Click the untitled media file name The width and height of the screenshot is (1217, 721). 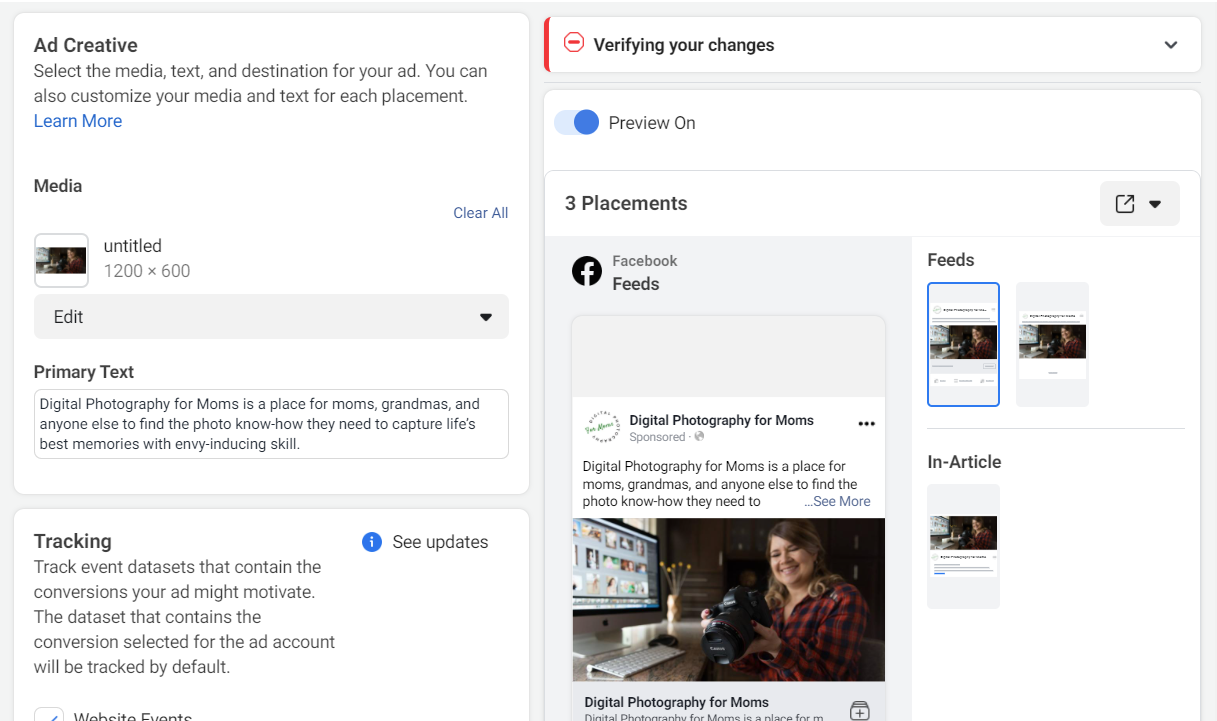tap(133, 246)
